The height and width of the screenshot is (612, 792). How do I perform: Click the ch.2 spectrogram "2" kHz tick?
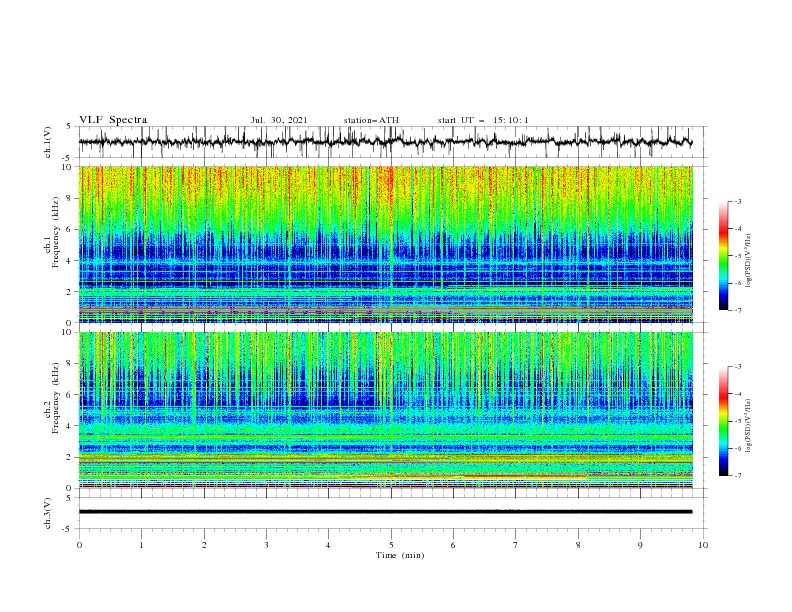[x=71, y=457]
